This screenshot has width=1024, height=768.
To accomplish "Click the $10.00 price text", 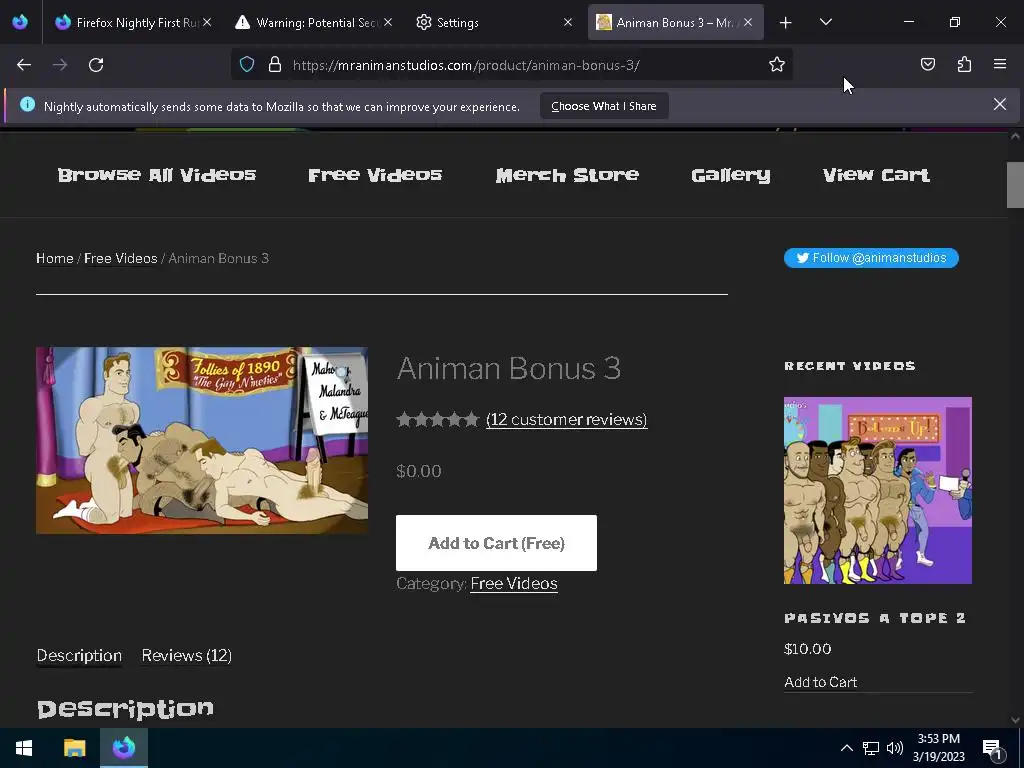I will coord(807,648).
